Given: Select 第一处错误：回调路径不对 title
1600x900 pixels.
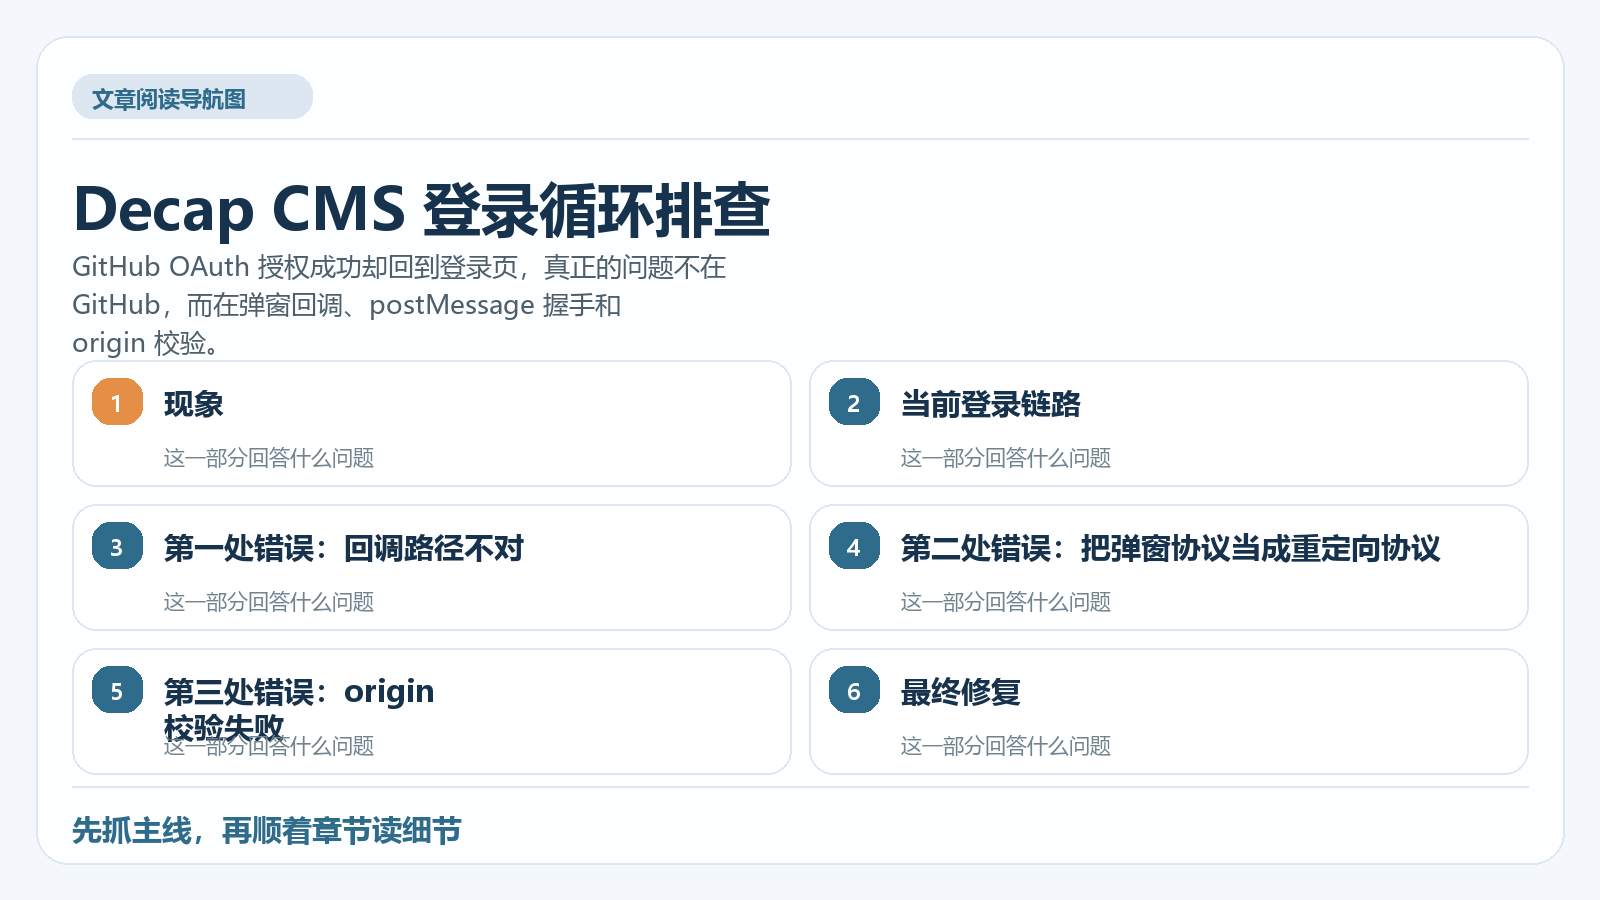Looking at the screenshot, I should pos(343,548).
